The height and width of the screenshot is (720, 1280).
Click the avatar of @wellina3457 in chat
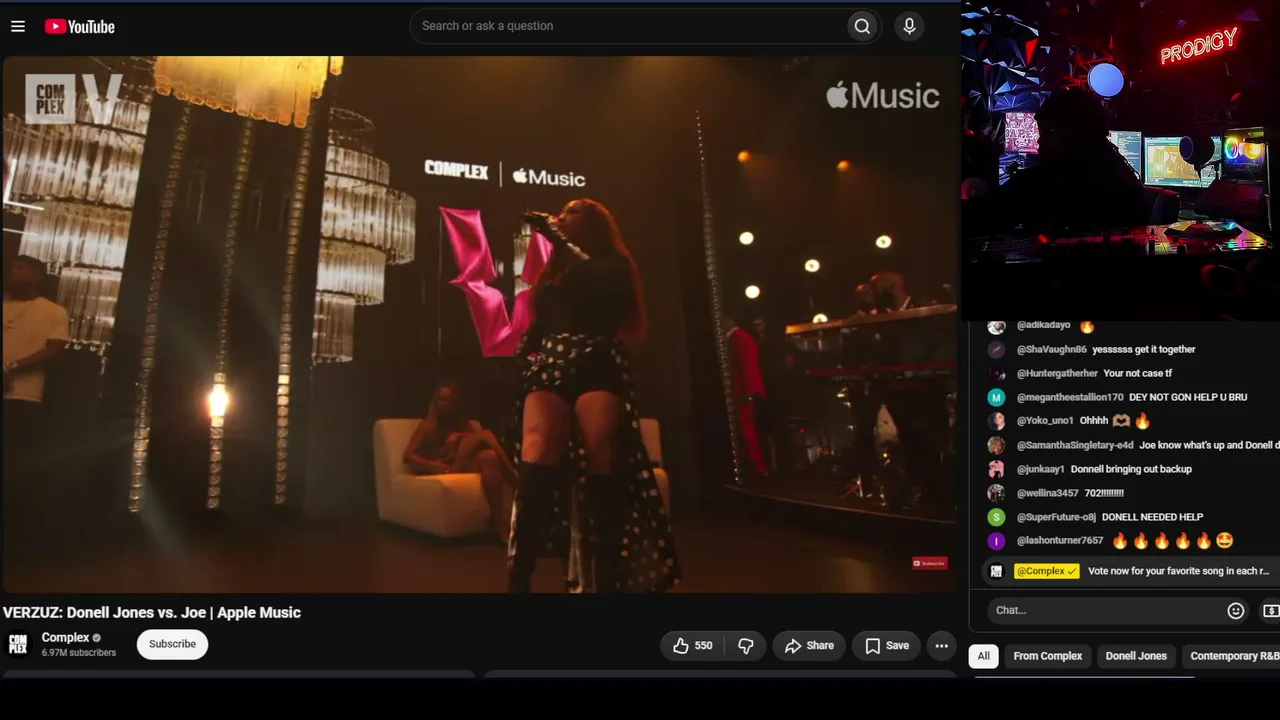click(x=996, y=493)
